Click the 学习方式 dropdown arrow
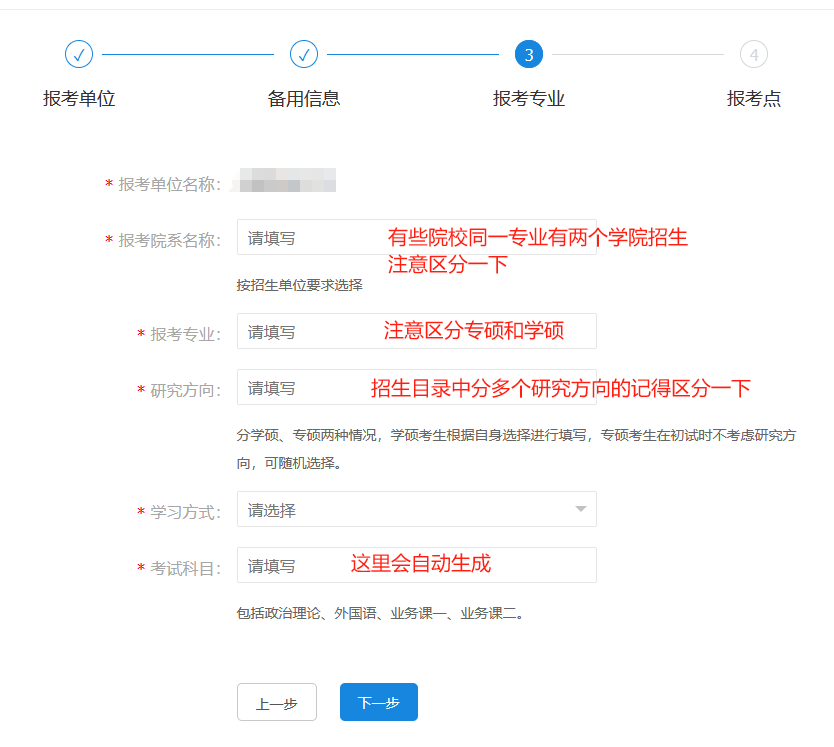The image size is (834, 747). pyautogui.click(x=580, y=510)
